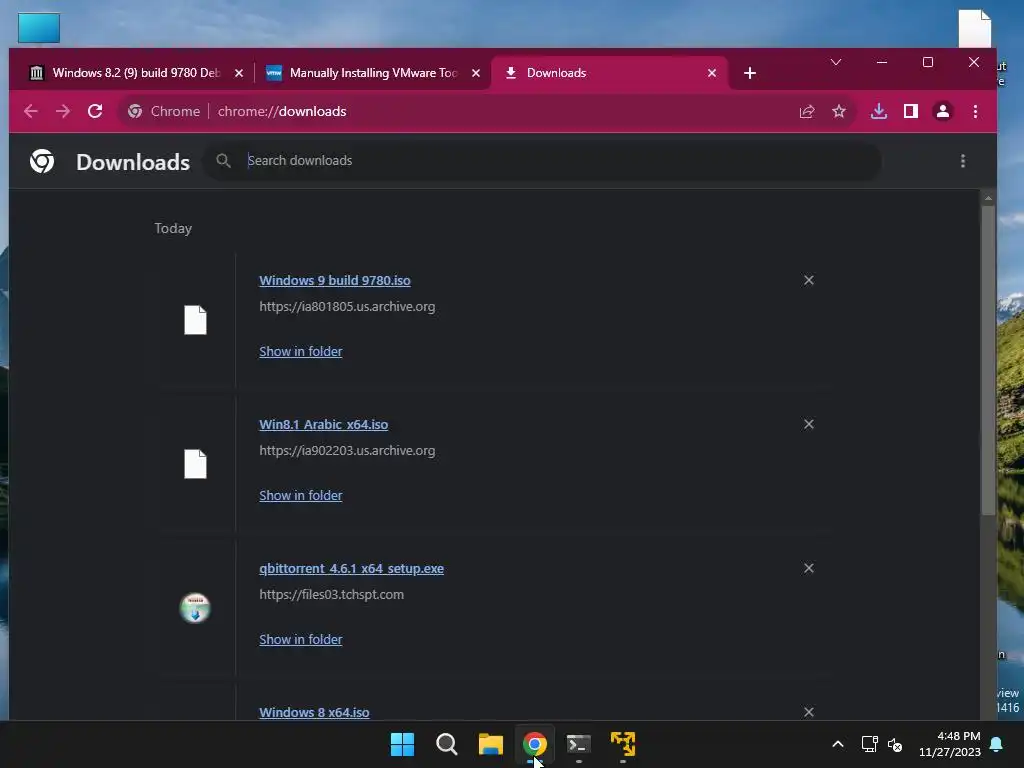Open the Chrome three-dot main menu

[975, 112]
